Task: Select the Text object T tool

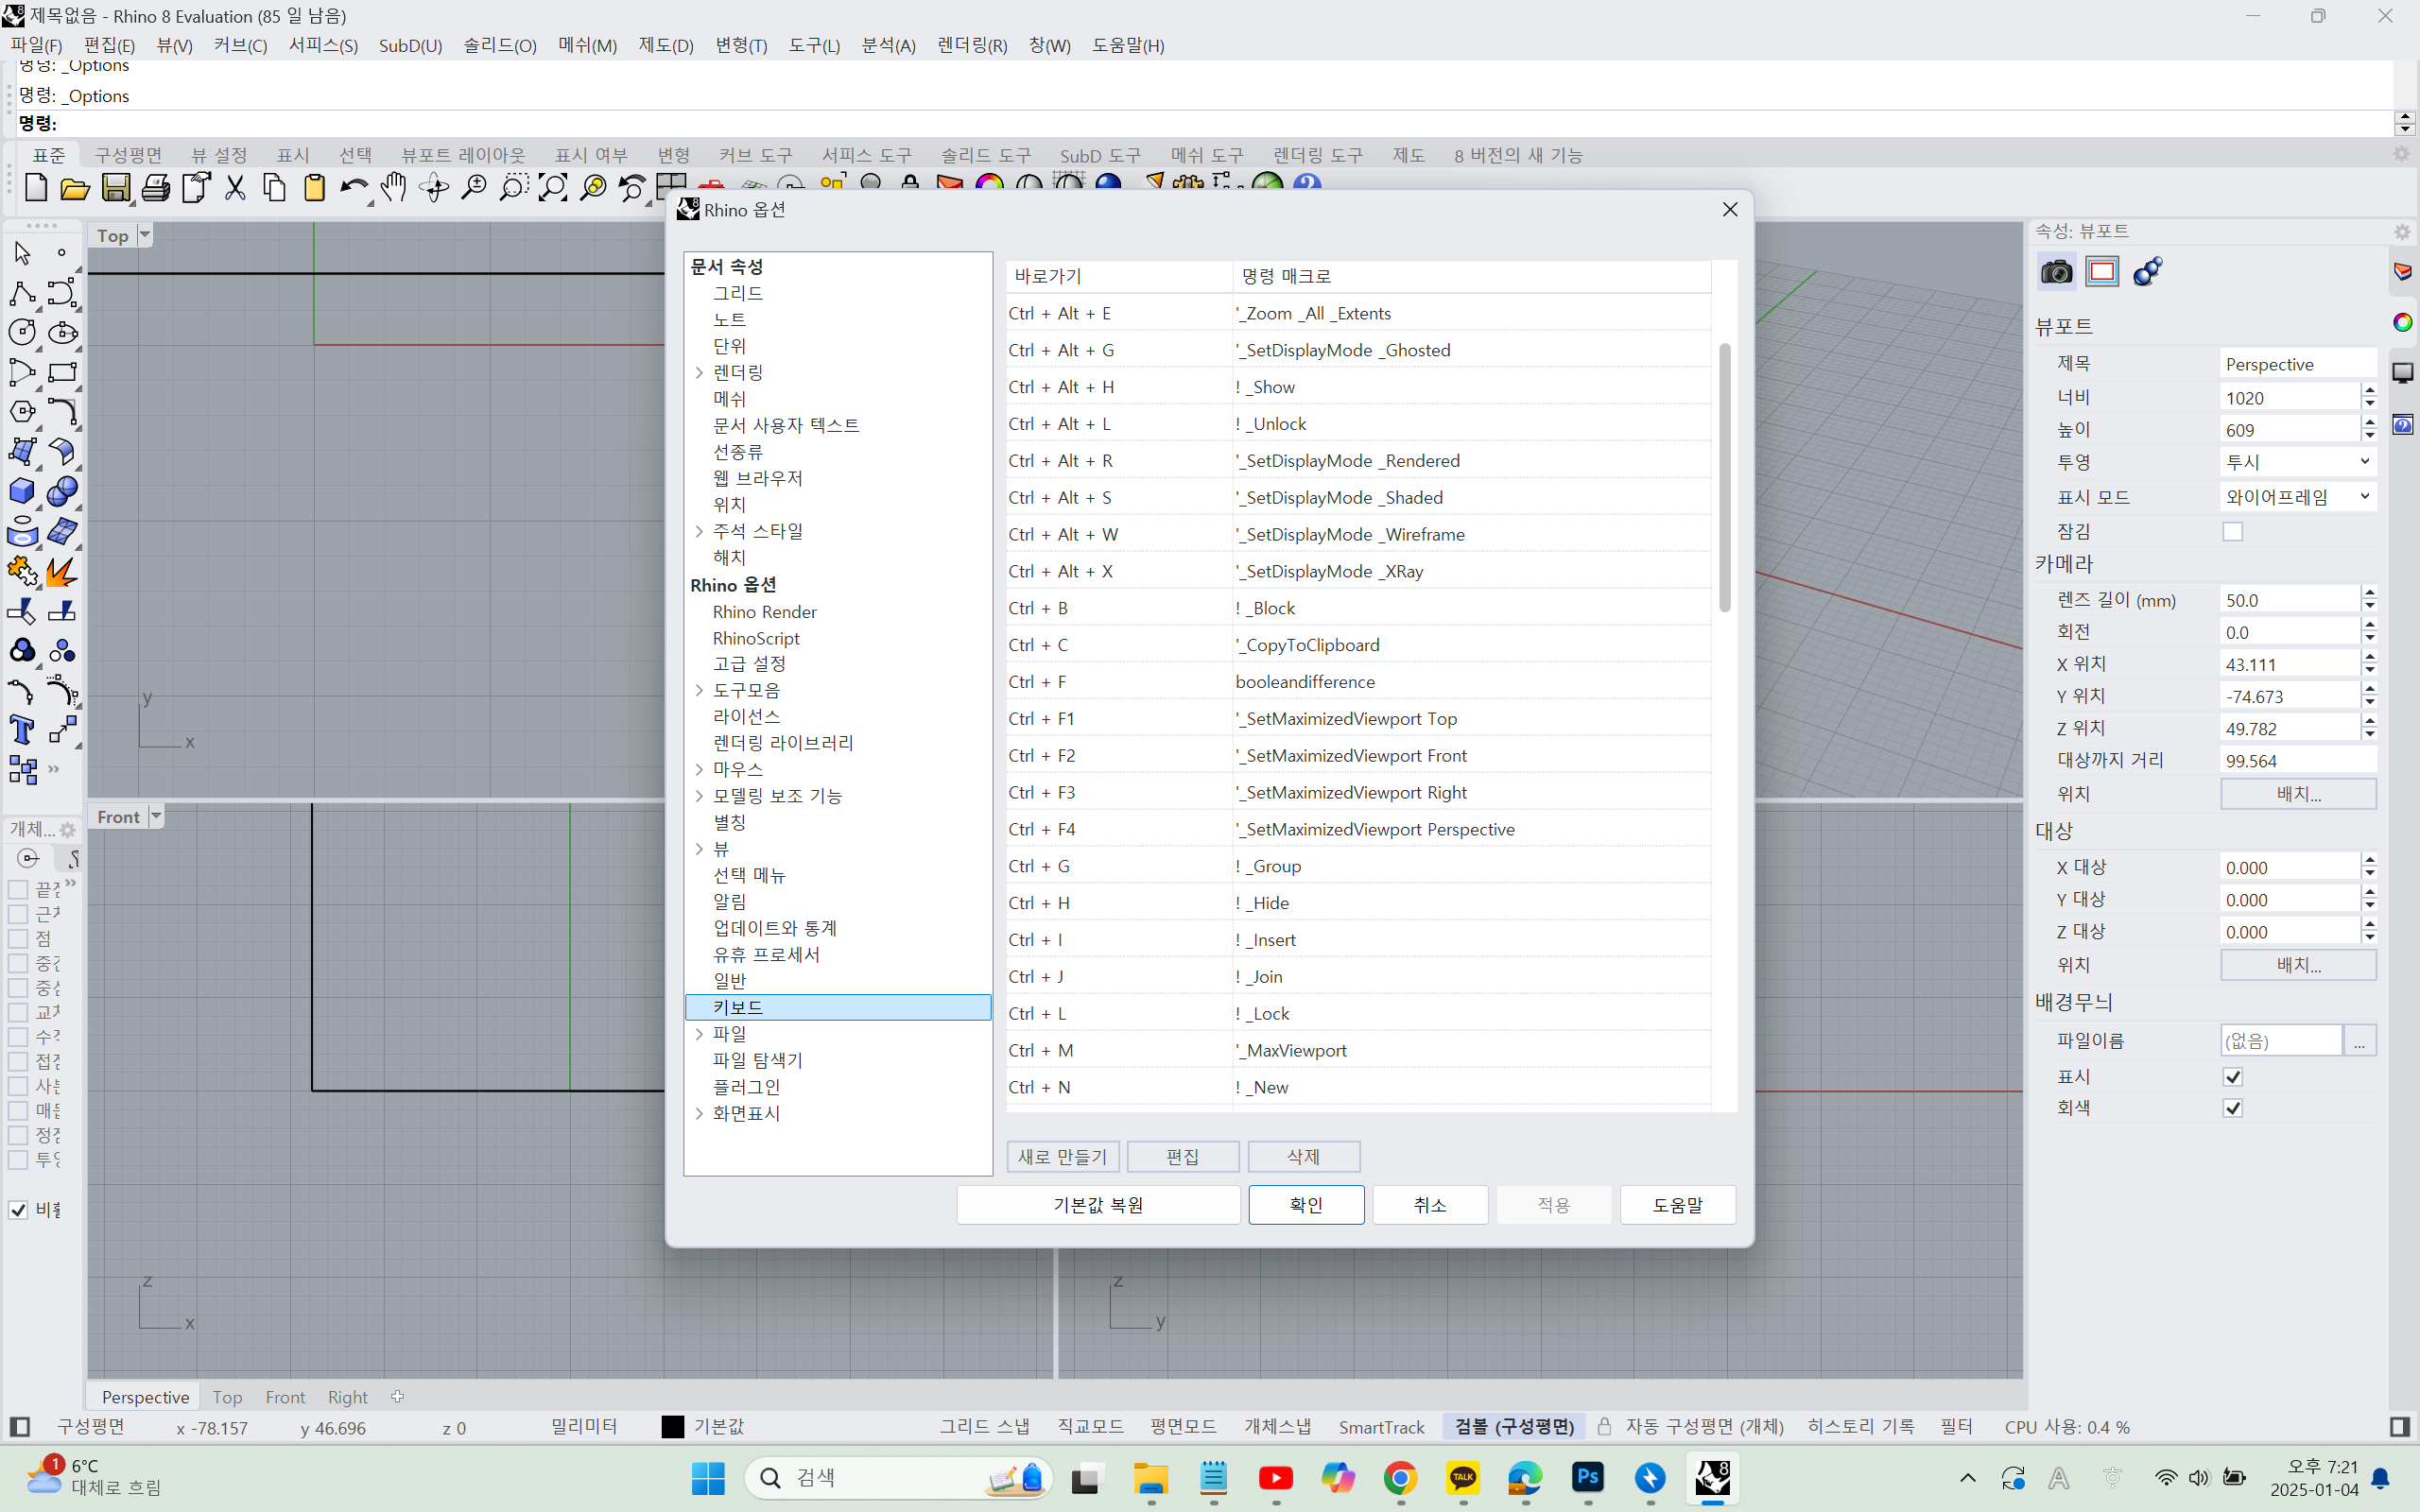Action: [x=22, y=730]
